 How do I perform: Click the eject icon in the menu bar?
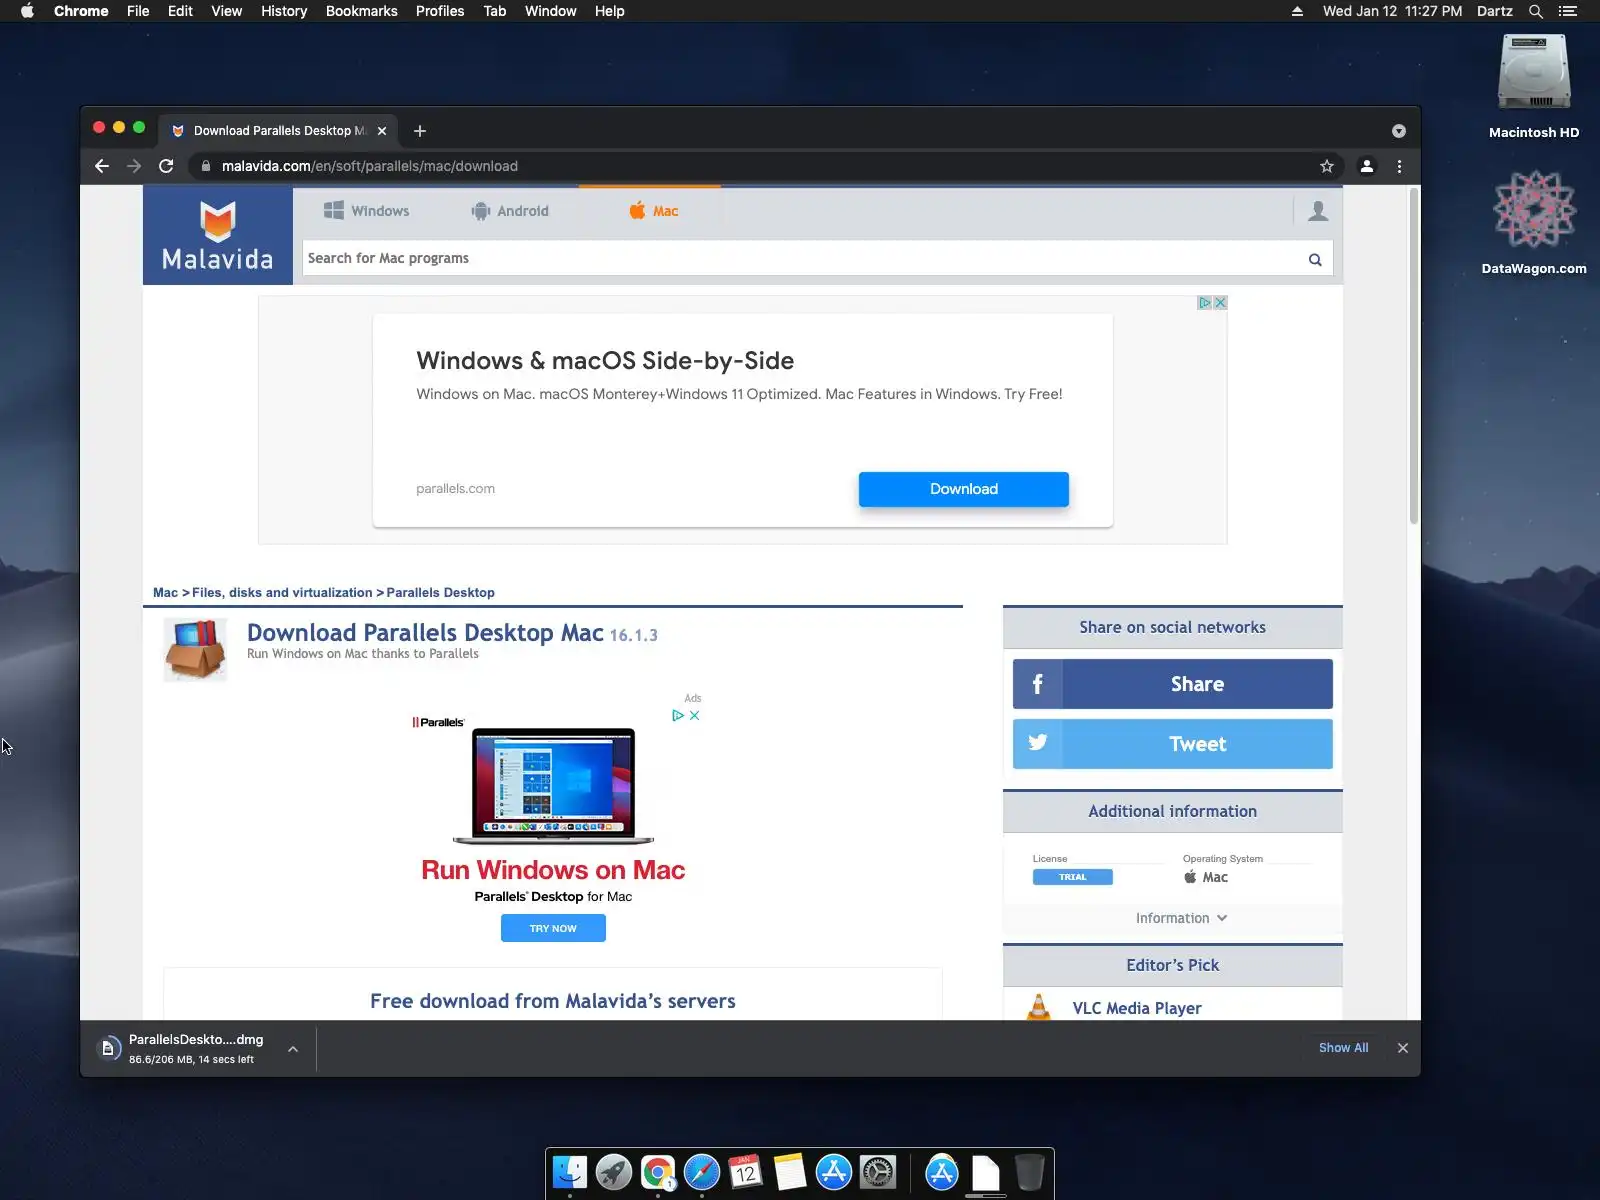(x=1297, y=11)
